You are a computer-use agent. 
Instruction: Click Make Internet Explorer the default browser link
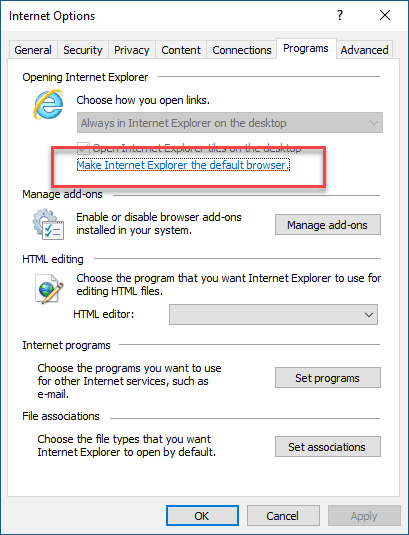click(x=183, y=165)
